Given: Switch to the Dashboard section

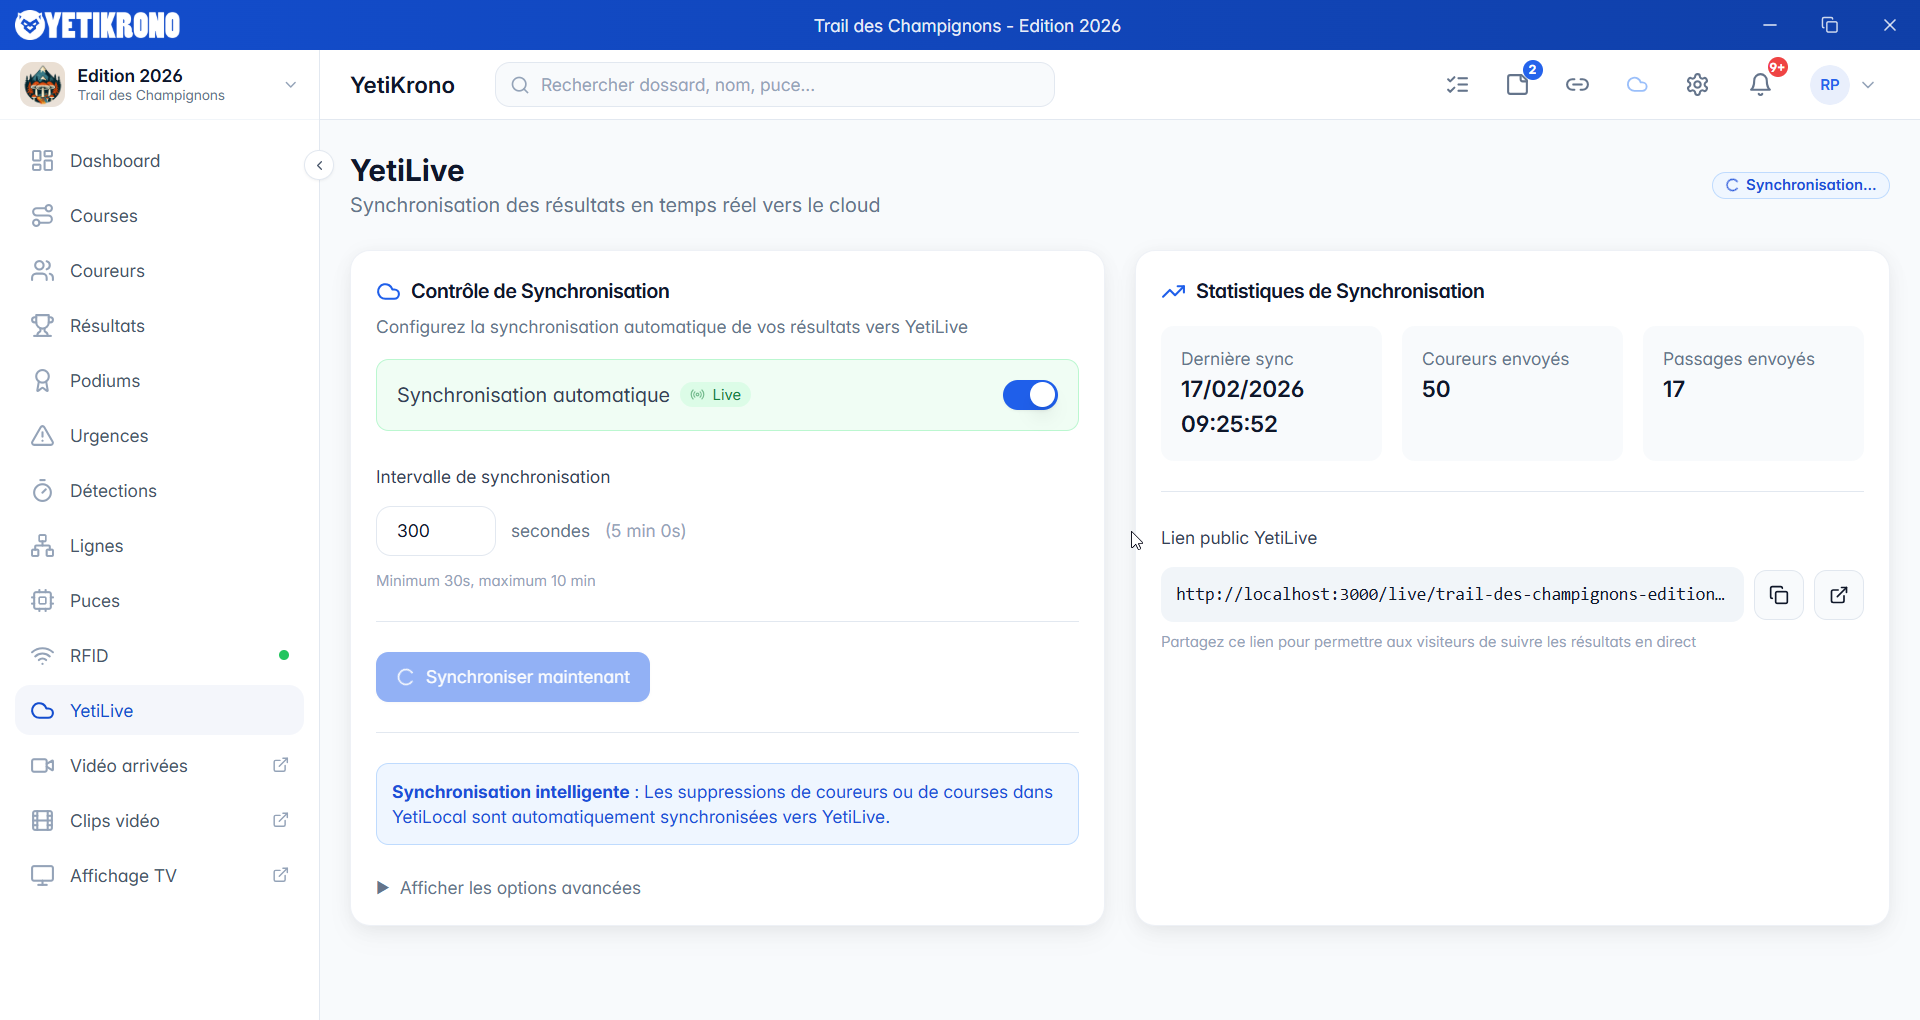Looking at the screenshot, I should pos(114,160).
